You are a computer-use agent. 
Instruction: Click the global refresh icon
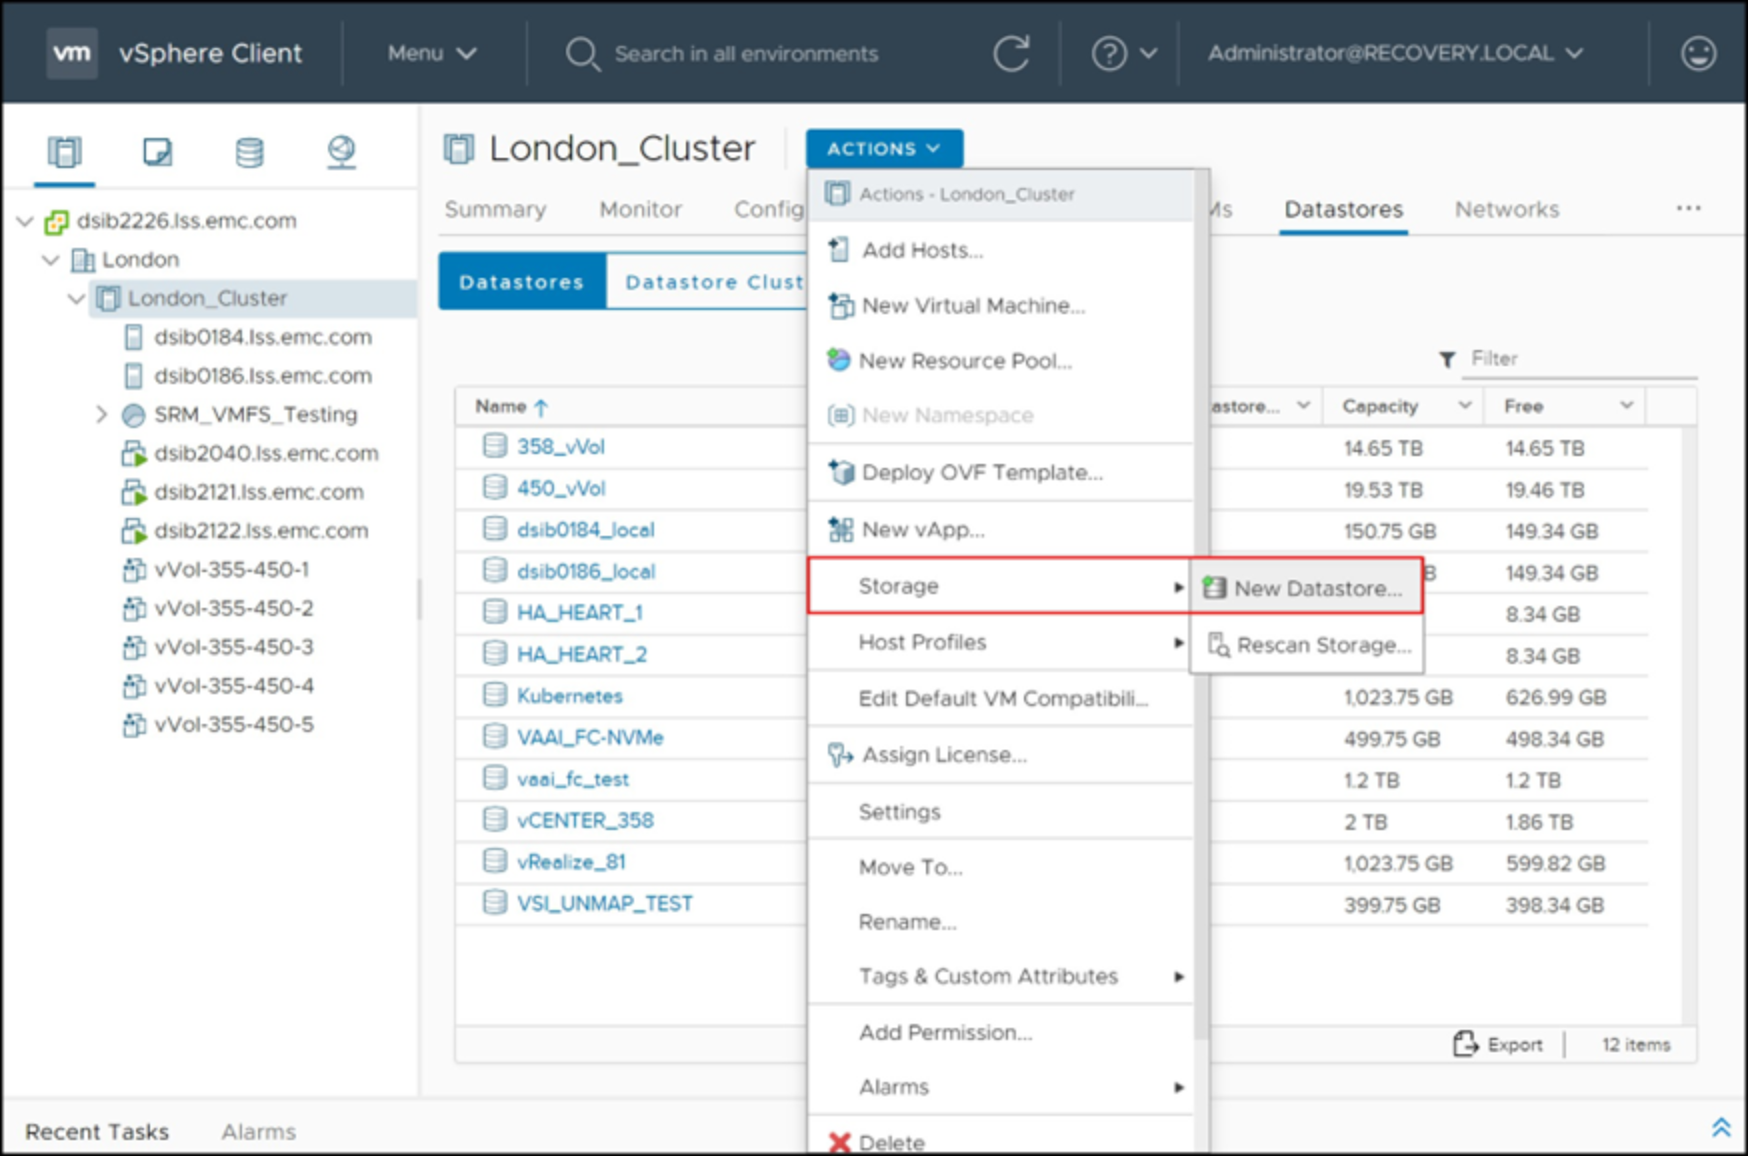pyautogui.click(x=1011, y=53)
